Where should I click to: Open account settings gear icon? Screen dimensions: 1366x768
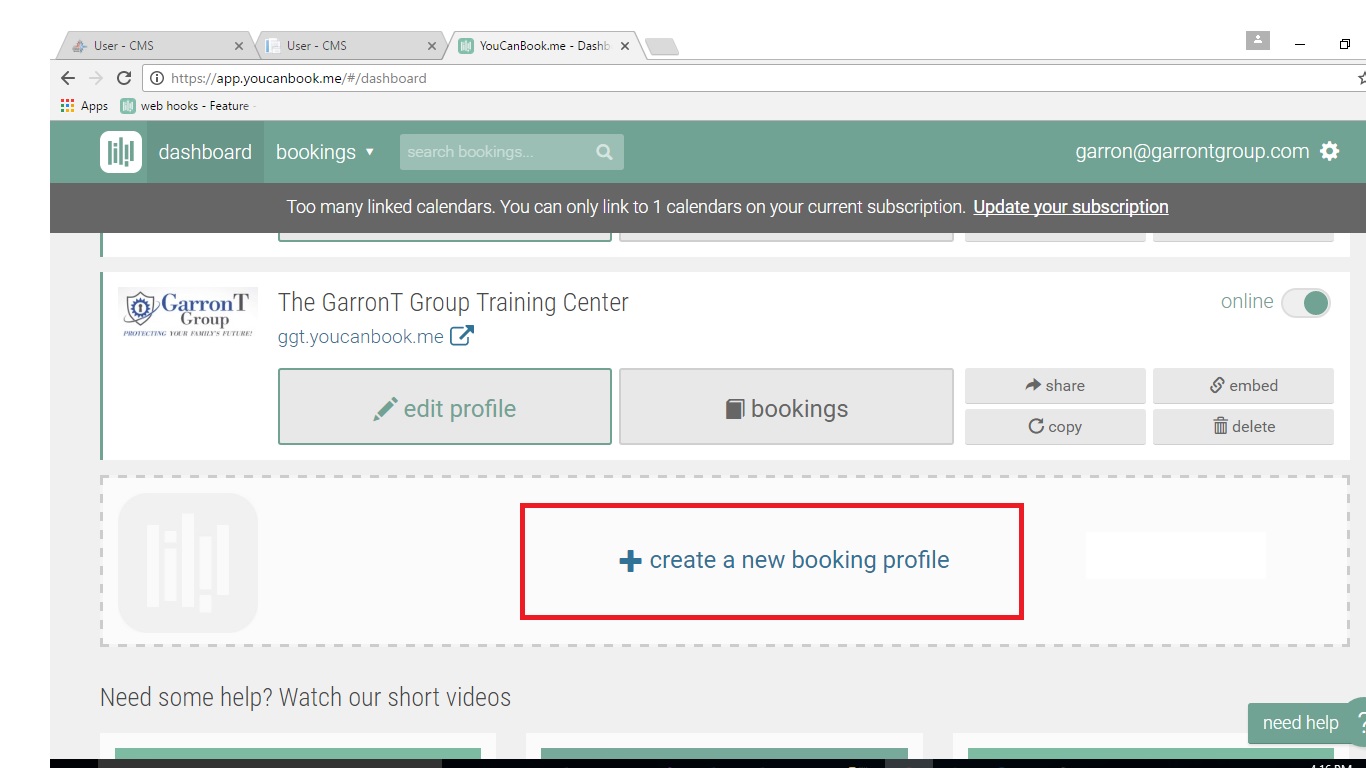1329,152
